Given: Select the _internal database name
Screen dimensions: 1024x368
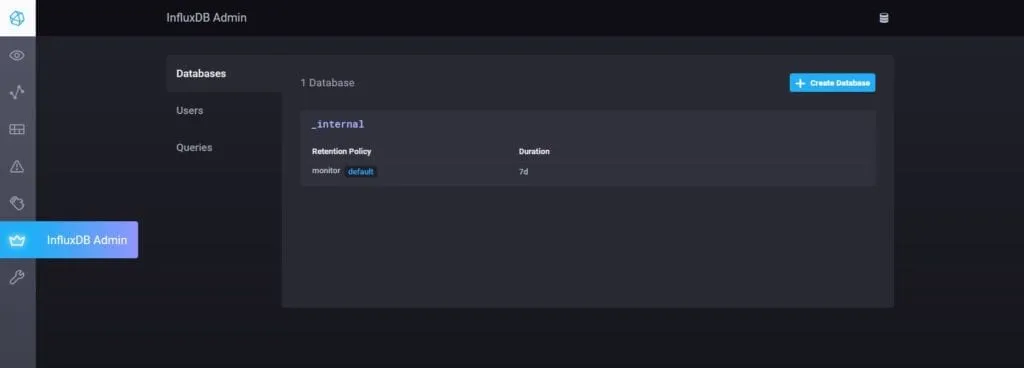Looking at the screenshot, I should (338, 124).
